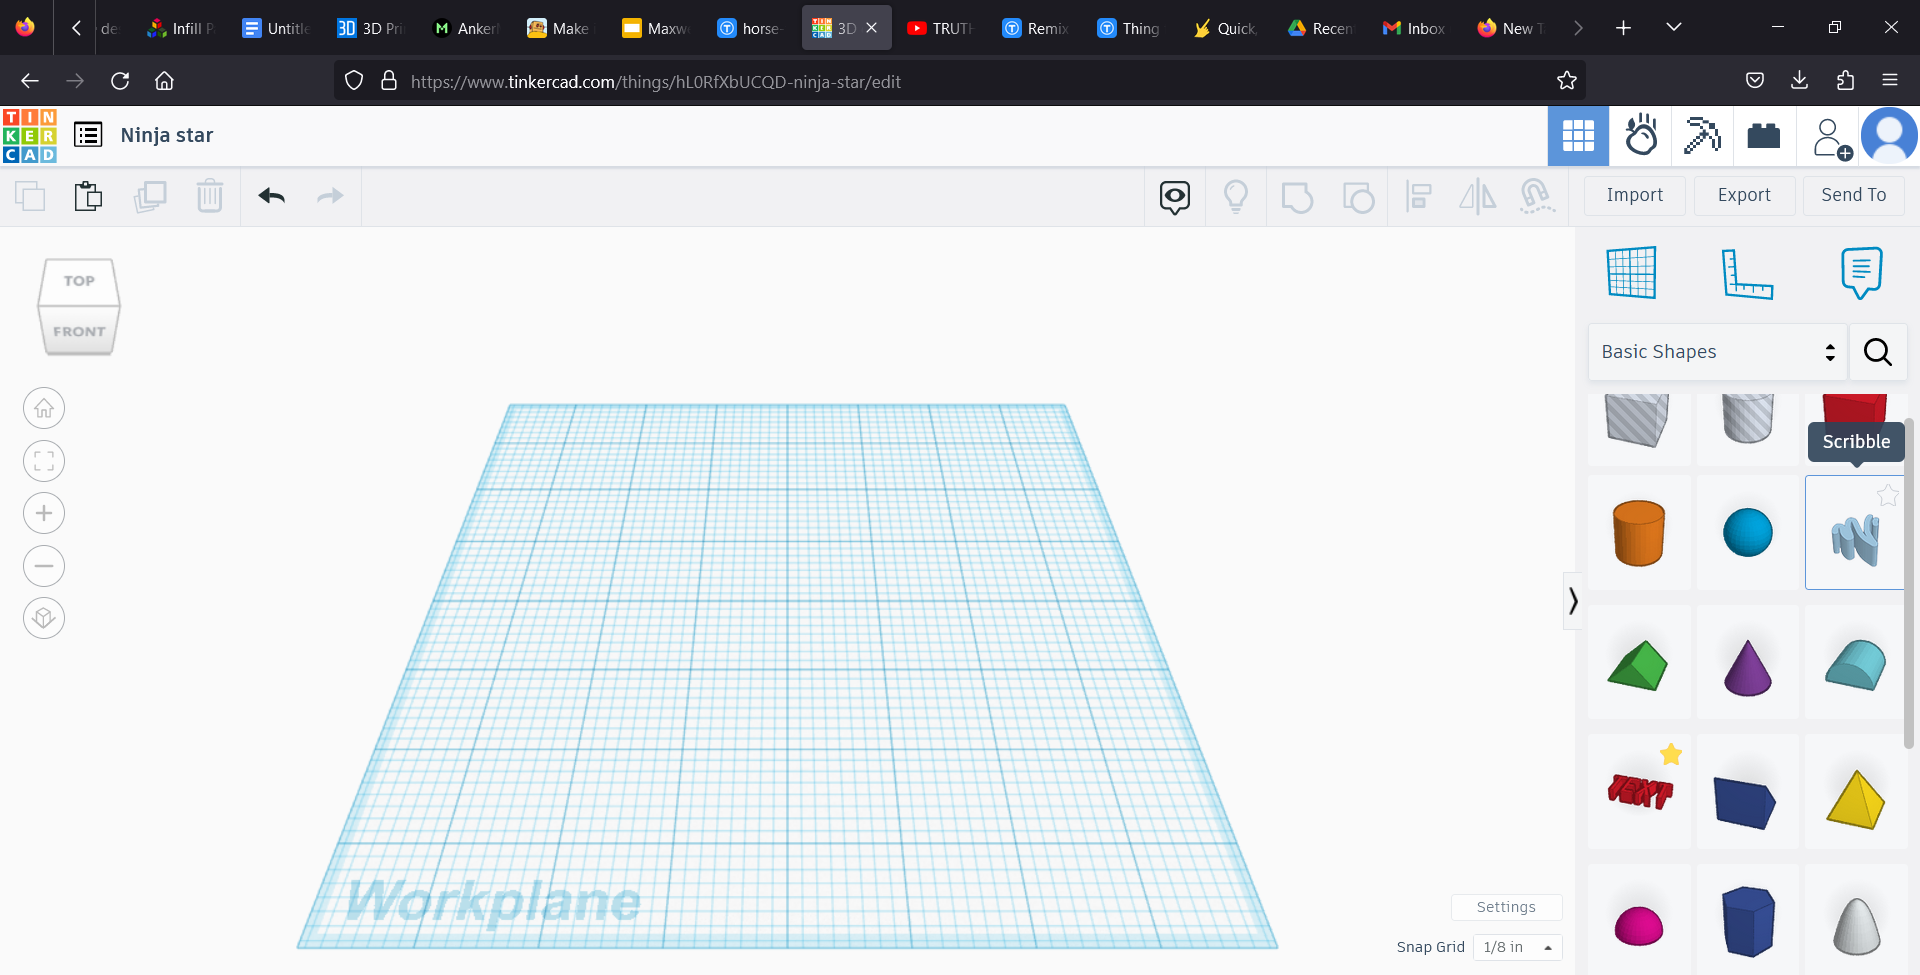Select the green Roof shape

coord(1639,663)
